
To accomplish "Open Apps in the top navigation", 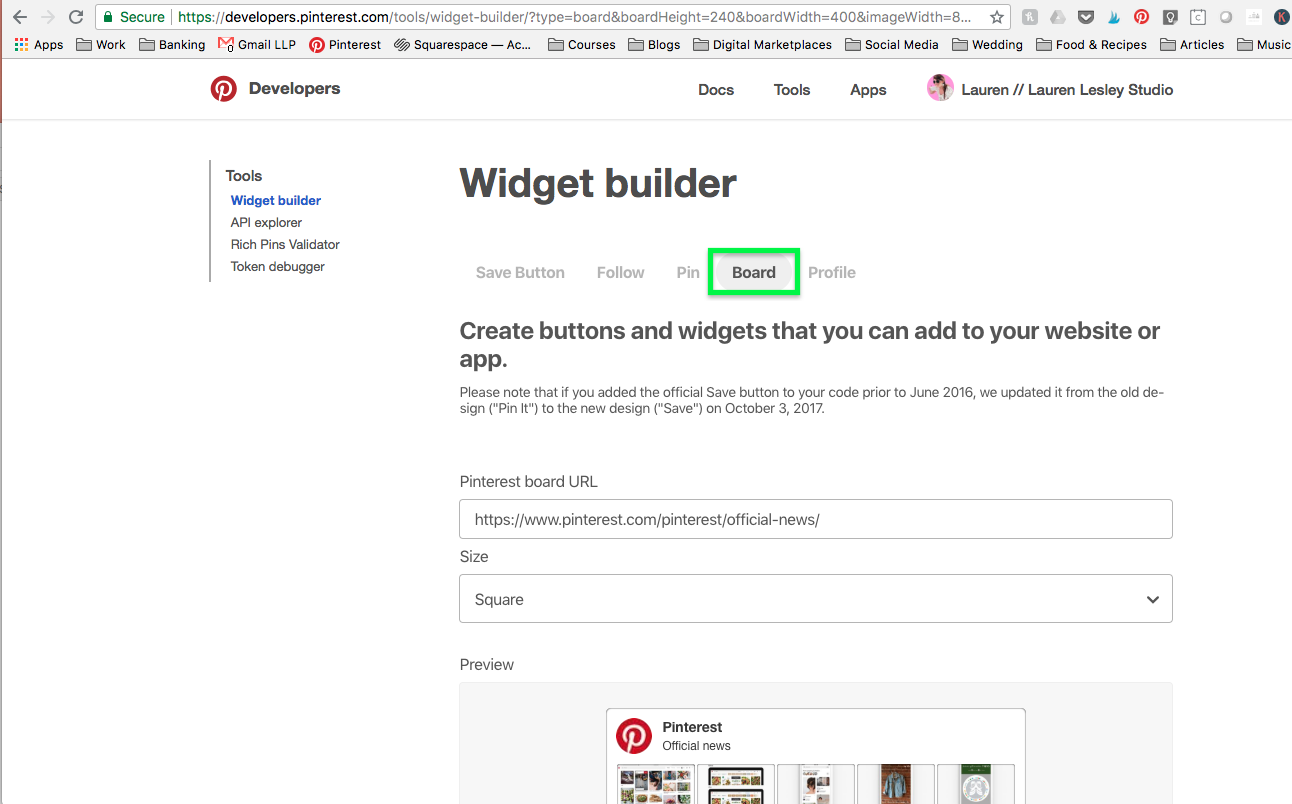I will click(868, 89).
